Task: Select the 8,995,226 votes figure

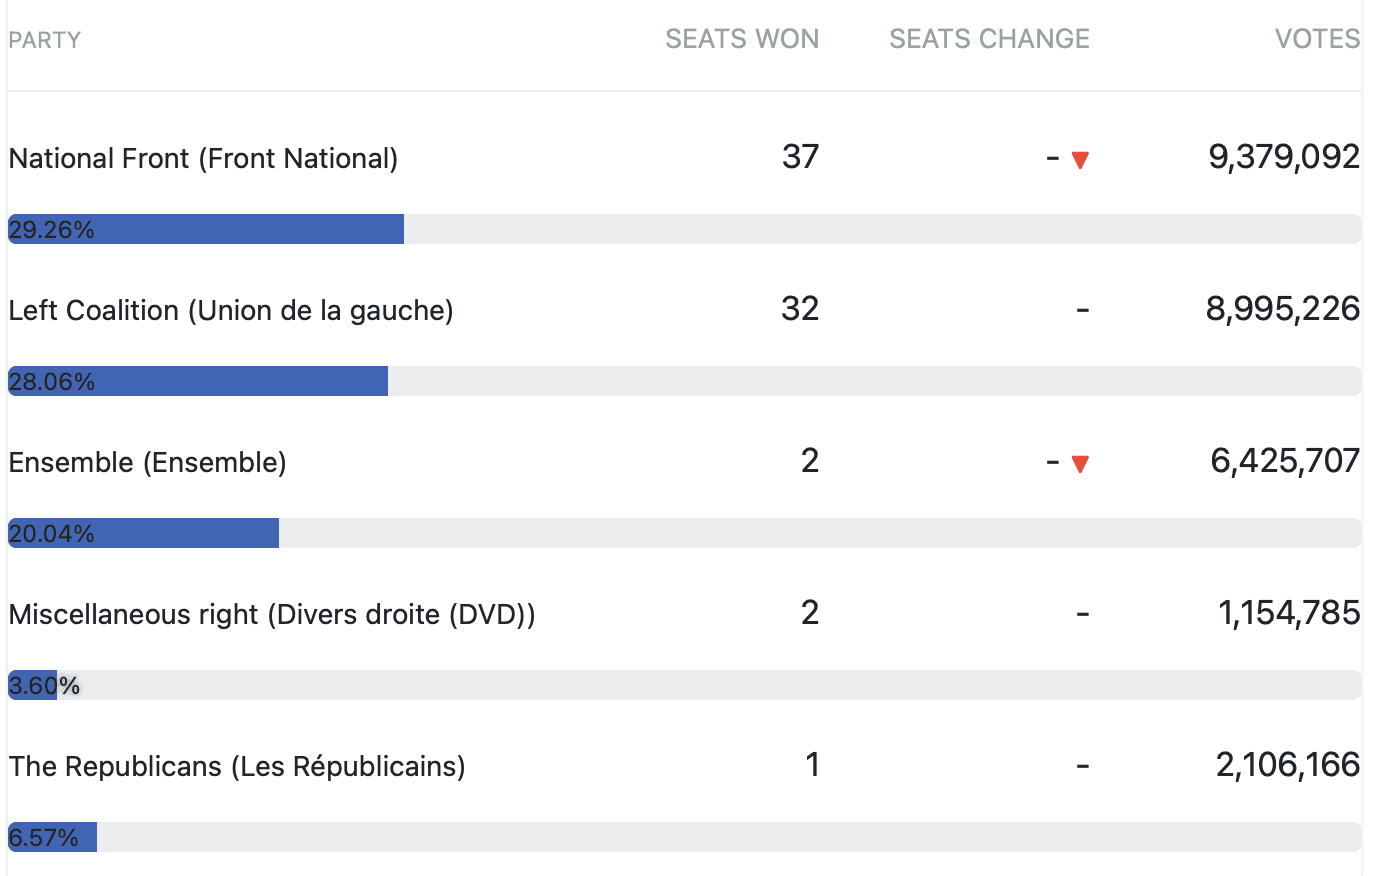Action: tap(1282, 309)
